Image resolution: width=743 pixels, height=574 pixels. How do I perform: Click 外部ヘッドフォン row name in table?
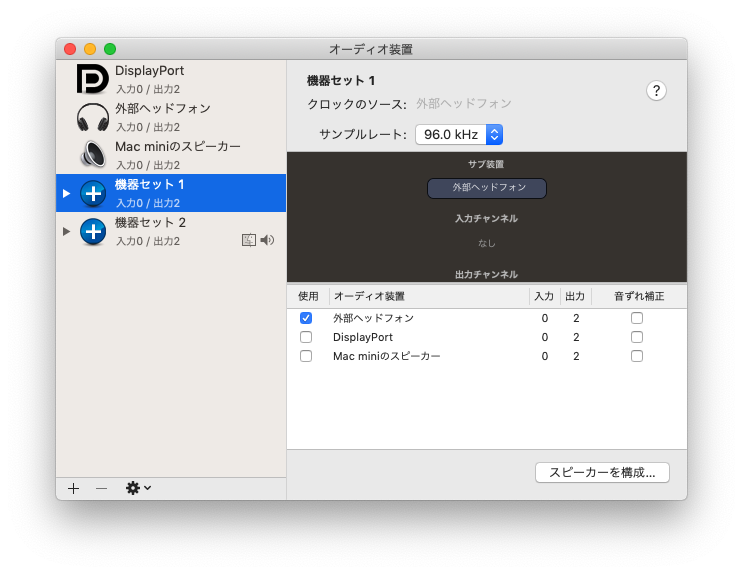373,318
